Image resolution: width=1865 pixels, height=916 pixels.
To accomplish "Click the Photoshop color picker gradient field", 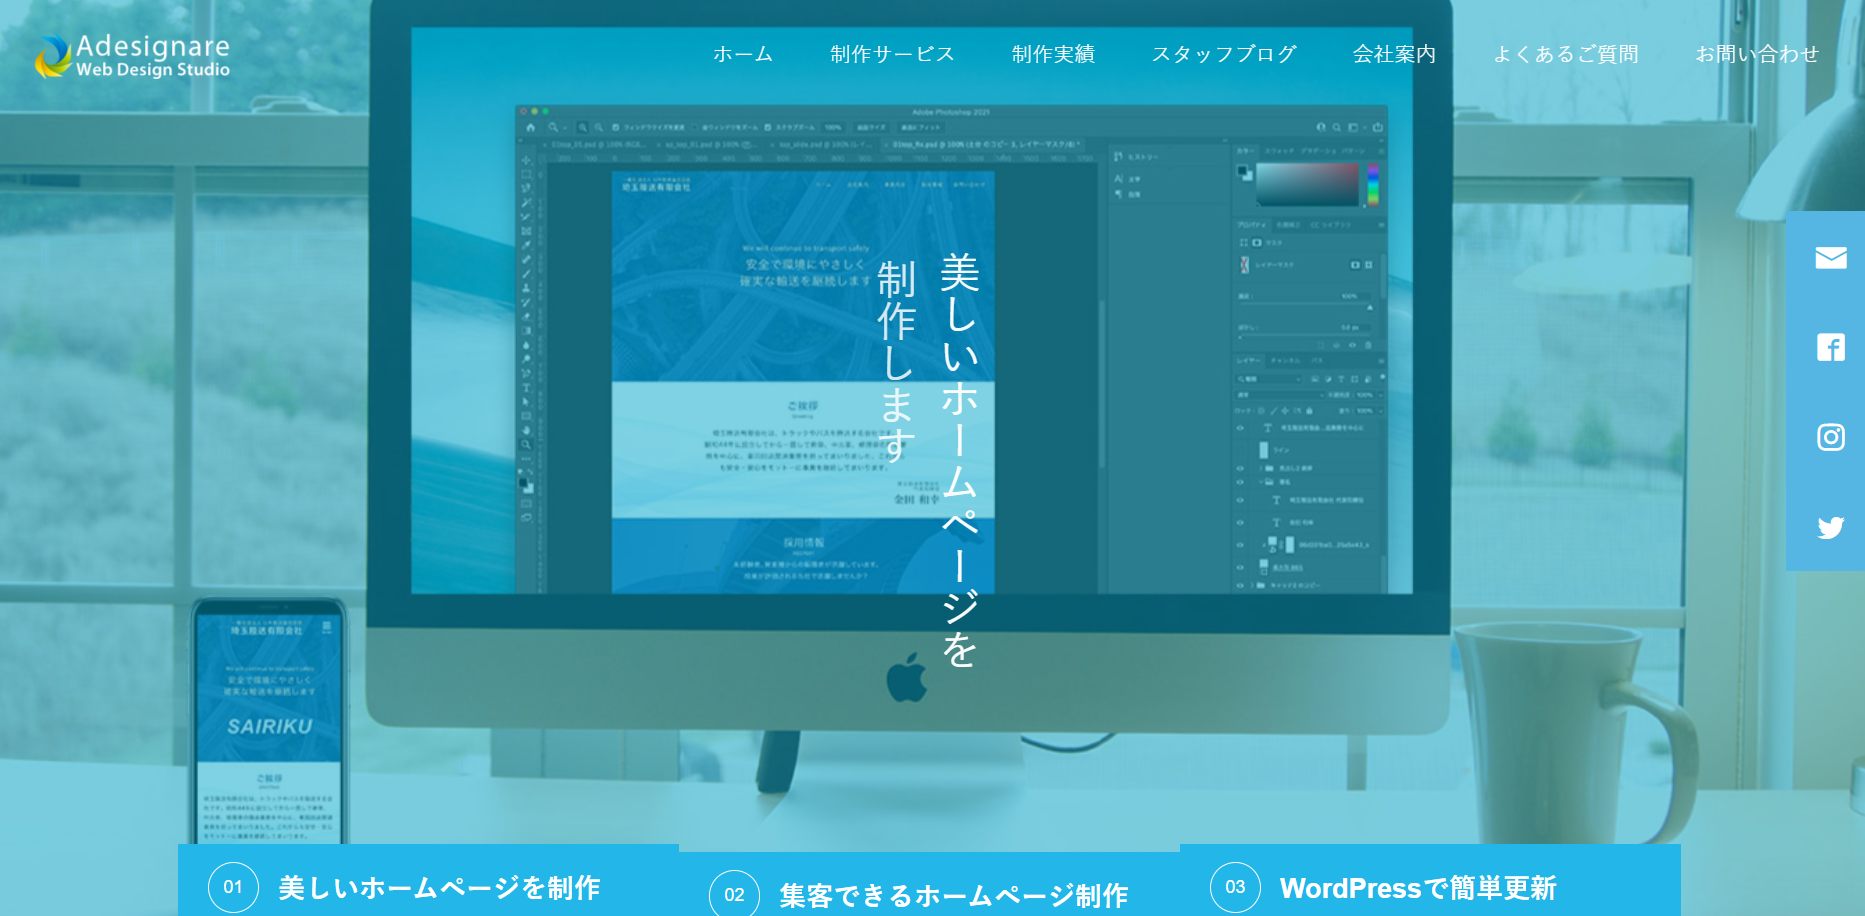I will point(1306,185).
